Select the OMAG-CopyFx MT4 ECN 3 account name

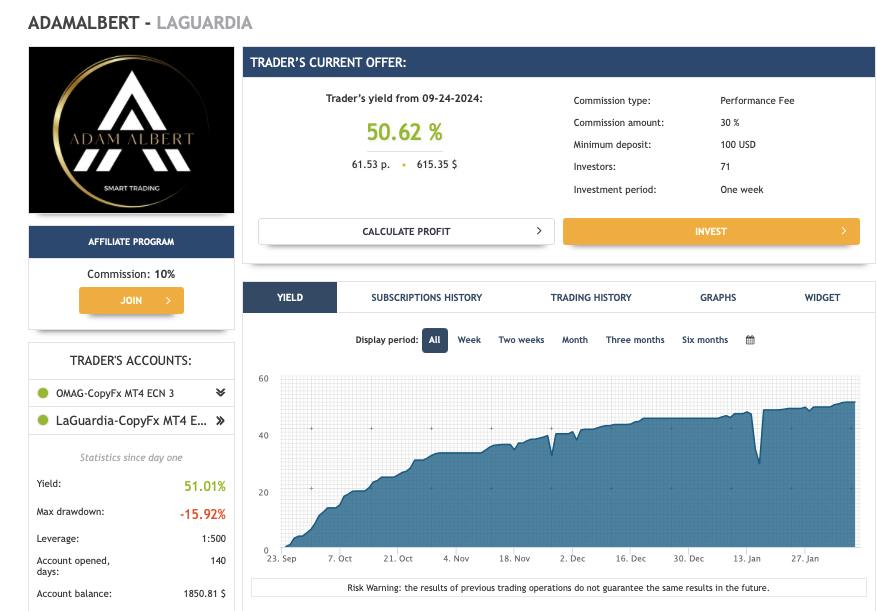coord(115,393)
